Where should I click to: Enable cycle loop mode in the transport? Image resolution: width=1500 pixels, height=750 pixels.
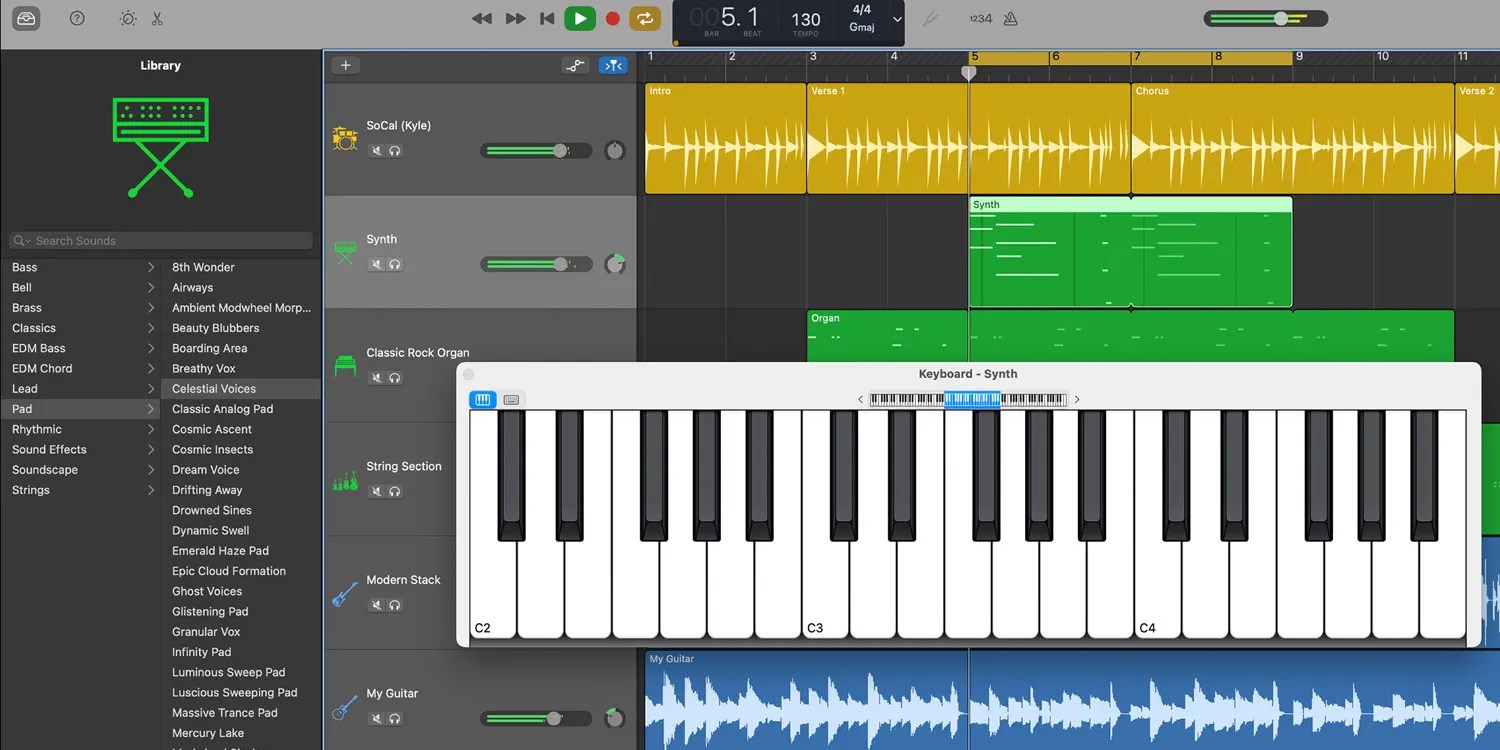pos(645,18)
